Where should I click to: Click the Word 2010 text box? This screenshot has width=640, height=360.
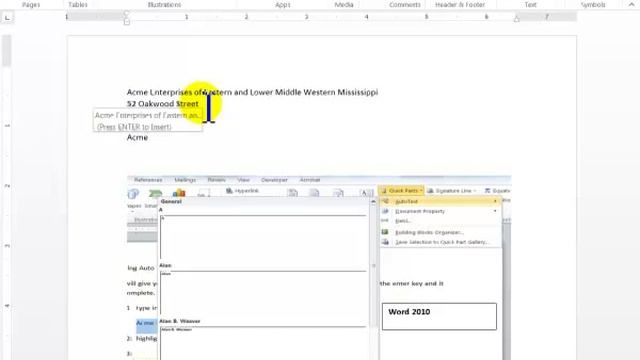439,316
